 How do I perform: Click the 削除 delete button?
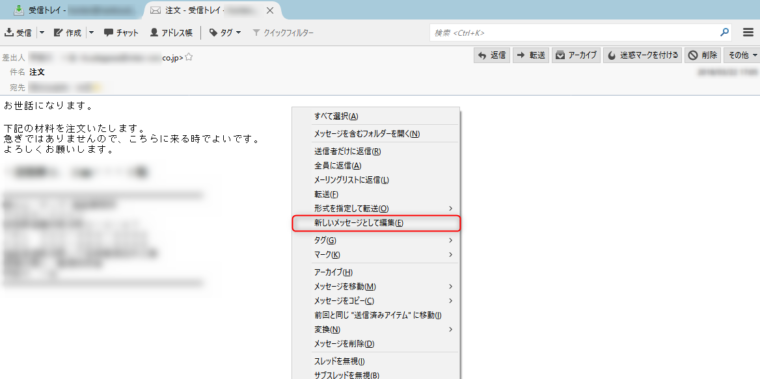pos(703,55)
